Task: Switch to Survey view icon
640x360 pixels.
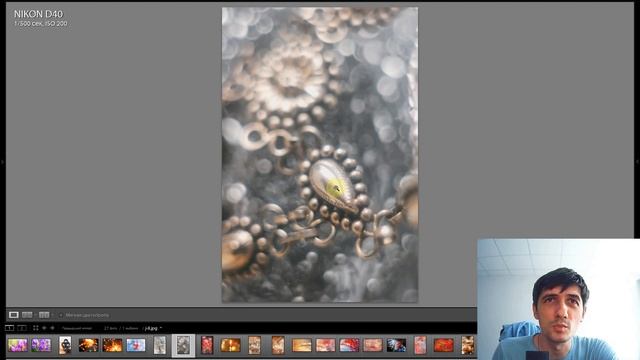Action: point(44,315)
